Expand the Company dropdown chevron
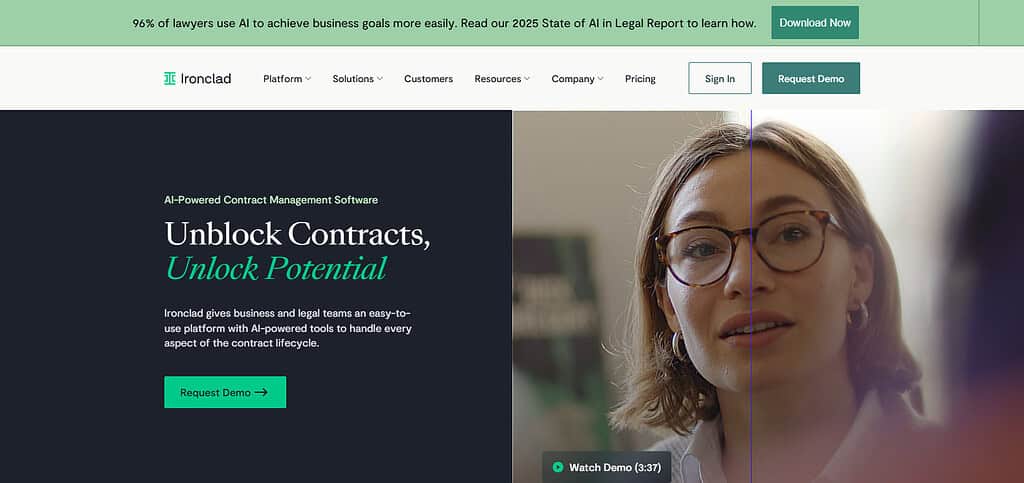Viewport: 1024px width, 483px height. coord(600,79)
